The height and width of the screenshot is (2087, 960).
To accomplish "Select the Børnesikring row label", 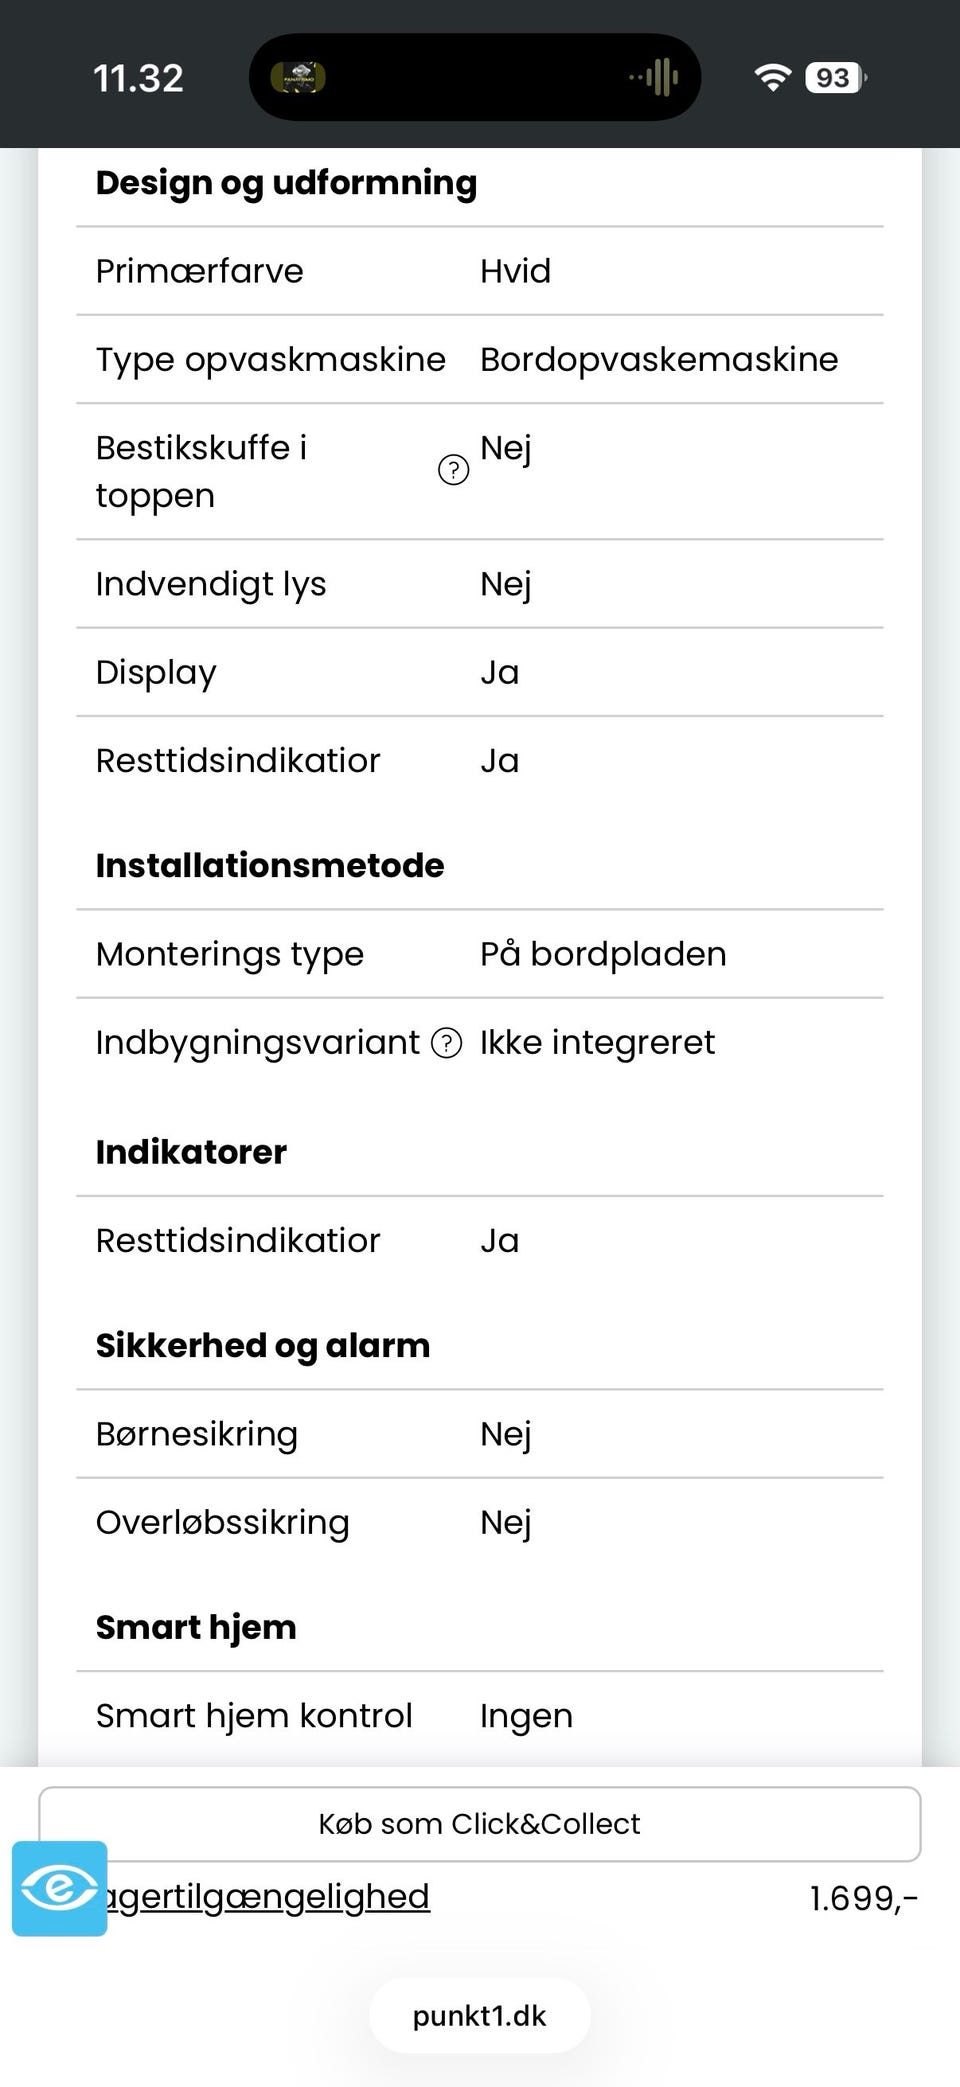I will point(197,1434).
